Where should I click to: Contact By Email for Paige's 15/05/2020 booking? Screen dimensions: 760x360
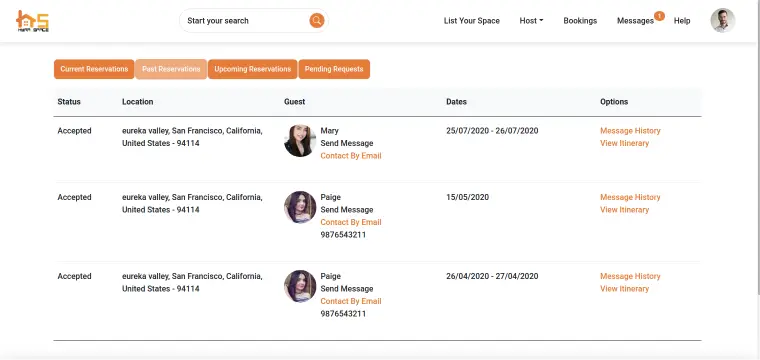[351, 222]
